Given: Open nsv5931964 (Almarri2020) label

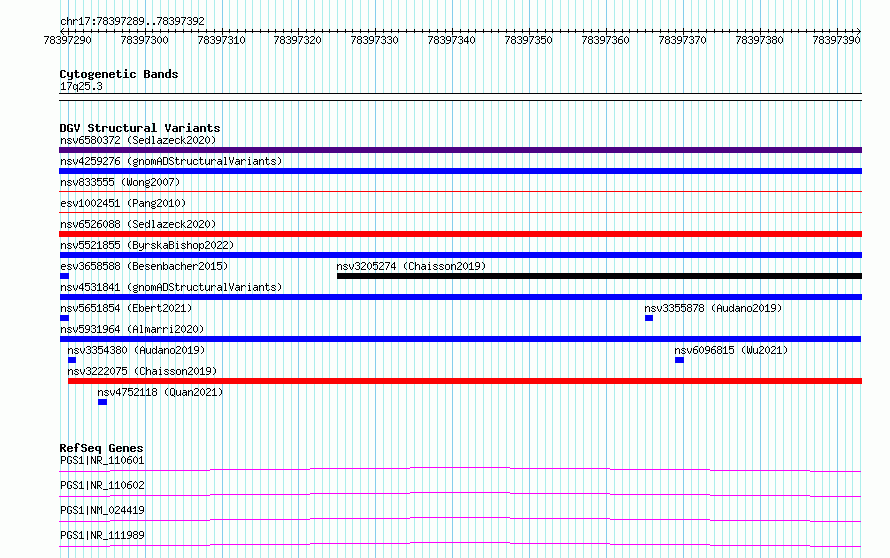Looking at the screenshot, I should coord(132,329).
